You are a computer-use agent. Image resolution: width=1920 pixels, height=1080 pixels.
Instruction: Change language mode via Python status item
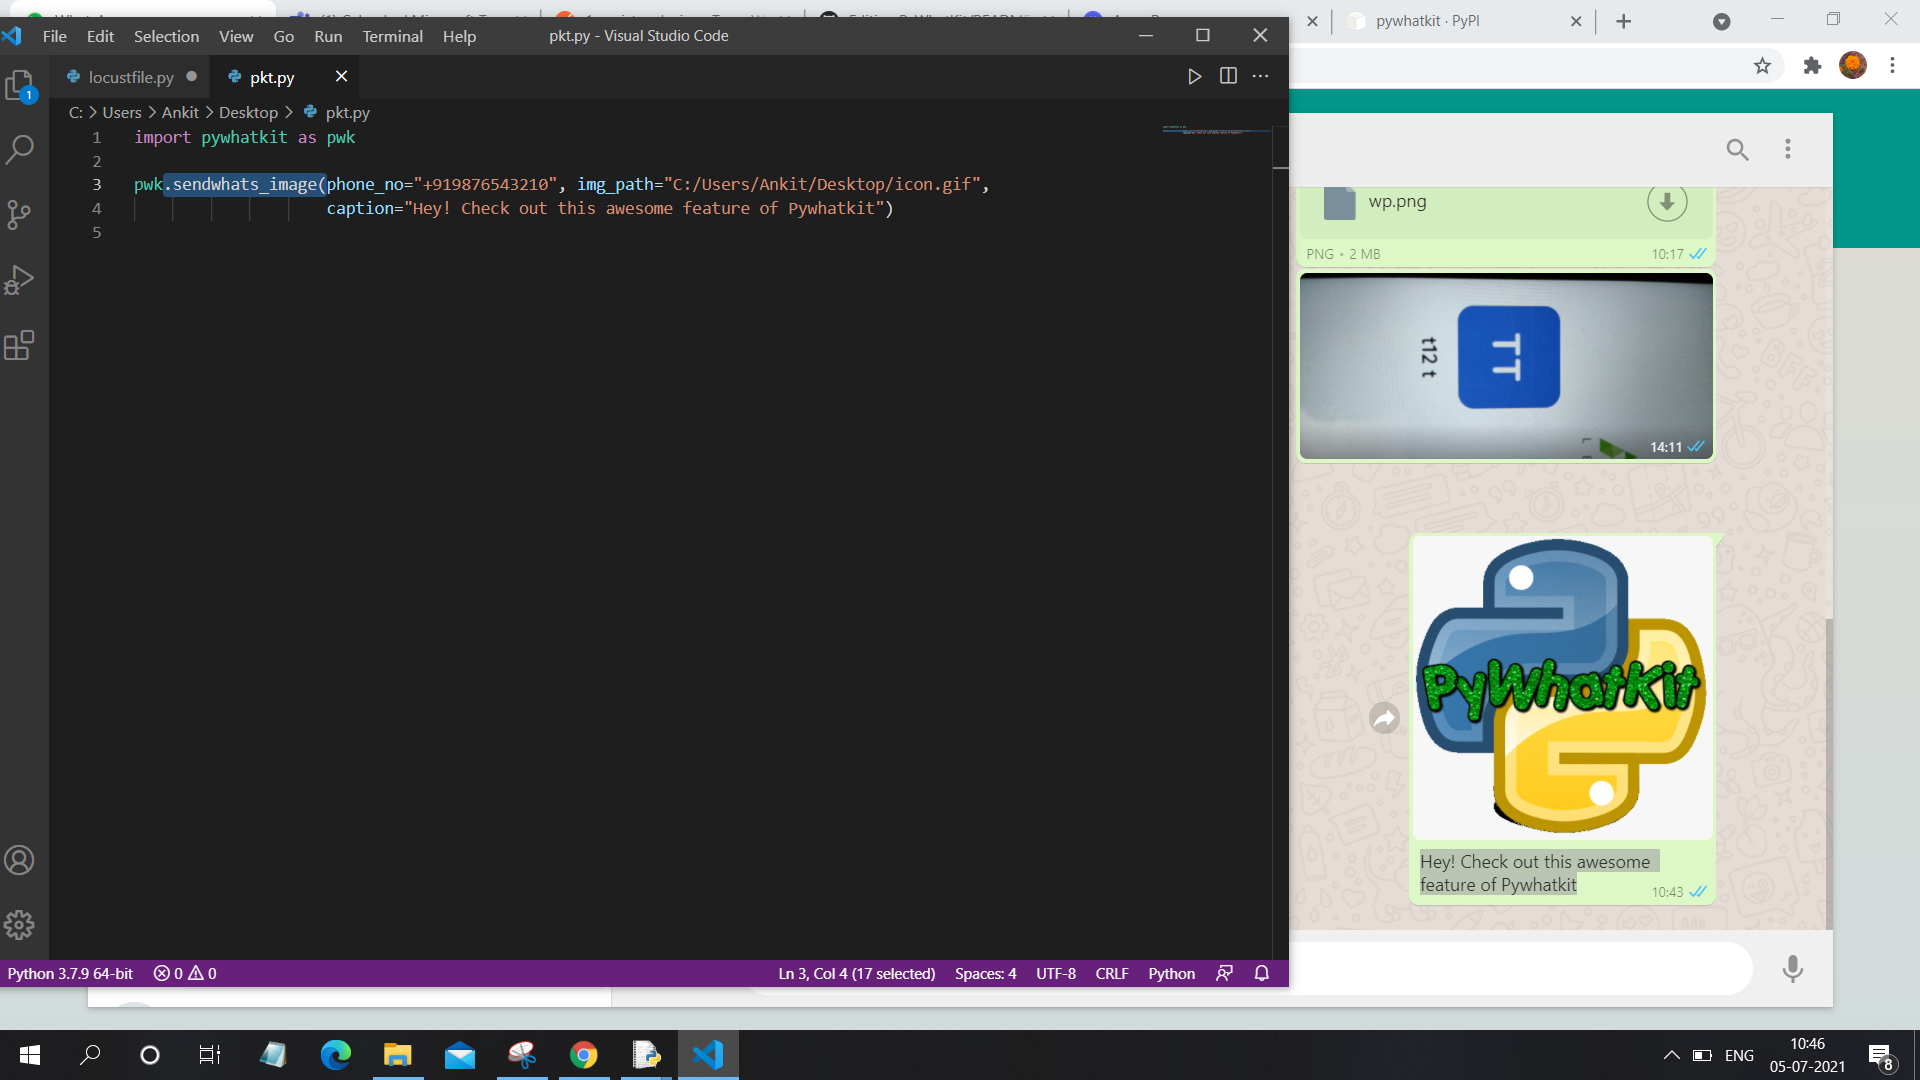click(x=1171, y=973)
